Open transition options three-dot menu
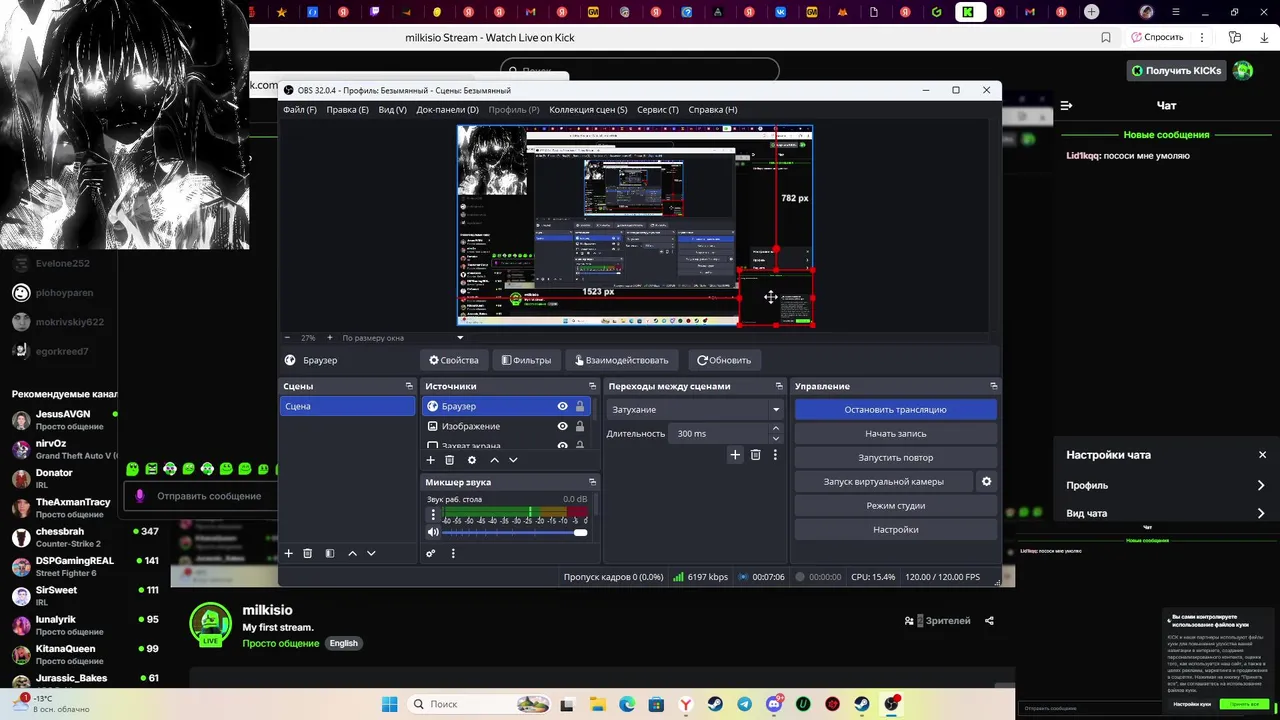The height and width of the screenshot is (720, 1280). pos(775,455)
